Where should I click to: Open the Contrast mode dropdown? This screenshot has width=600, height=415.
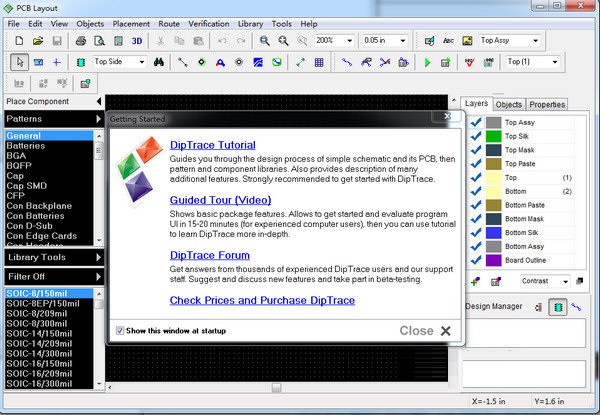(x=565, y=282)
